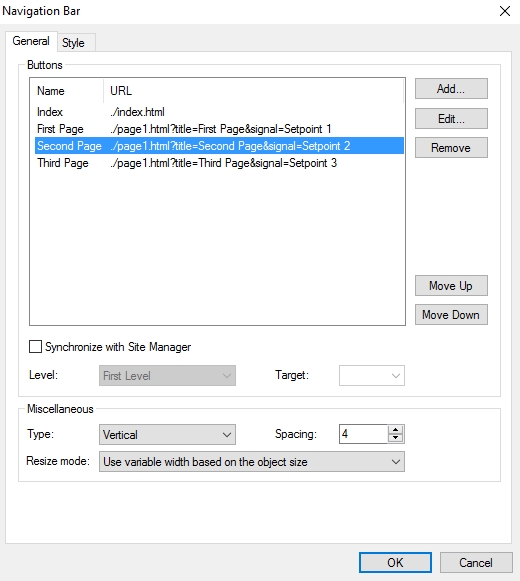
Task: Remove the selected navigation button
Action: tap(451, 148)
